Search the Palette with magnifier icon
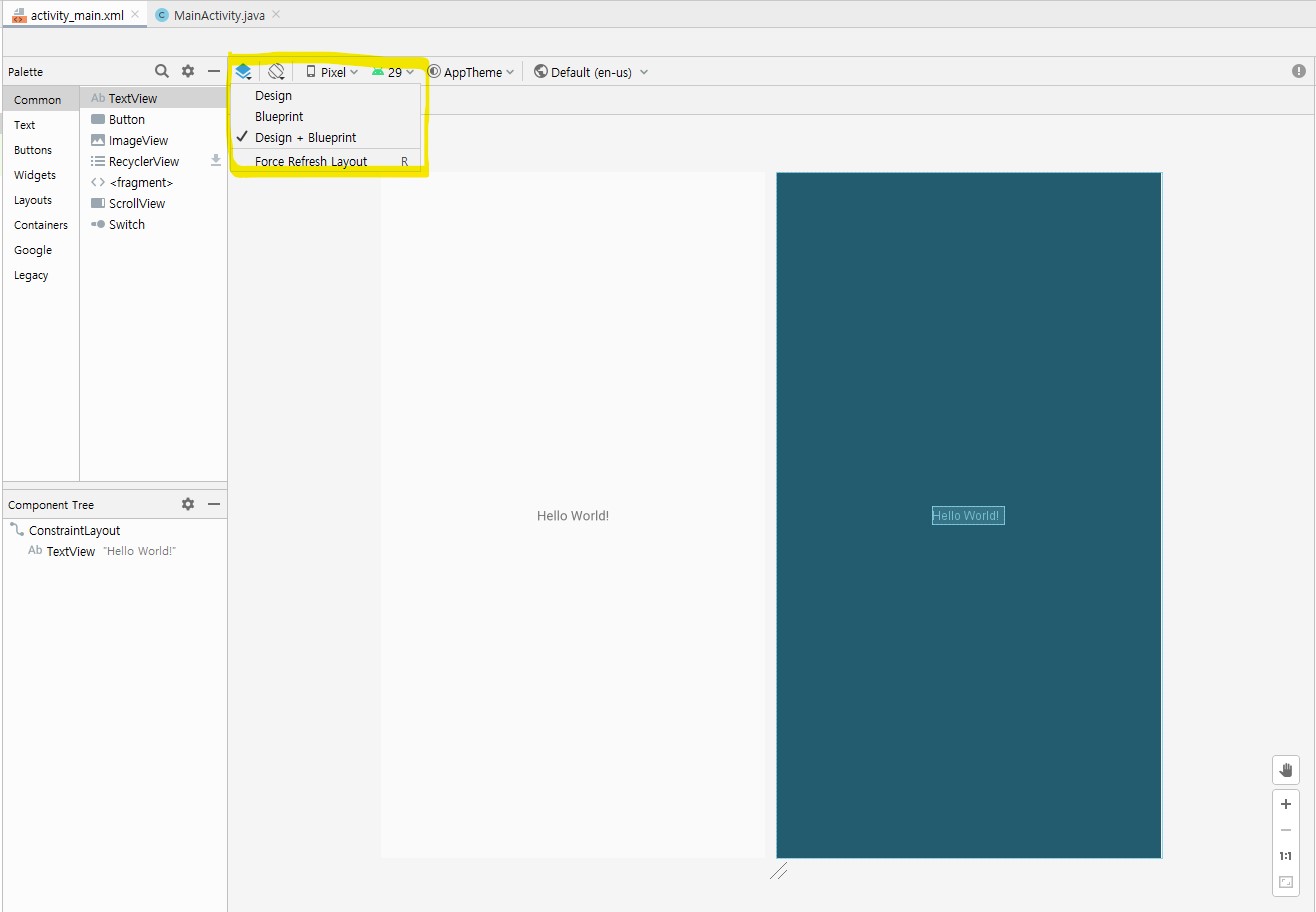Screen dimensions: 1316x912 (162, 71)
